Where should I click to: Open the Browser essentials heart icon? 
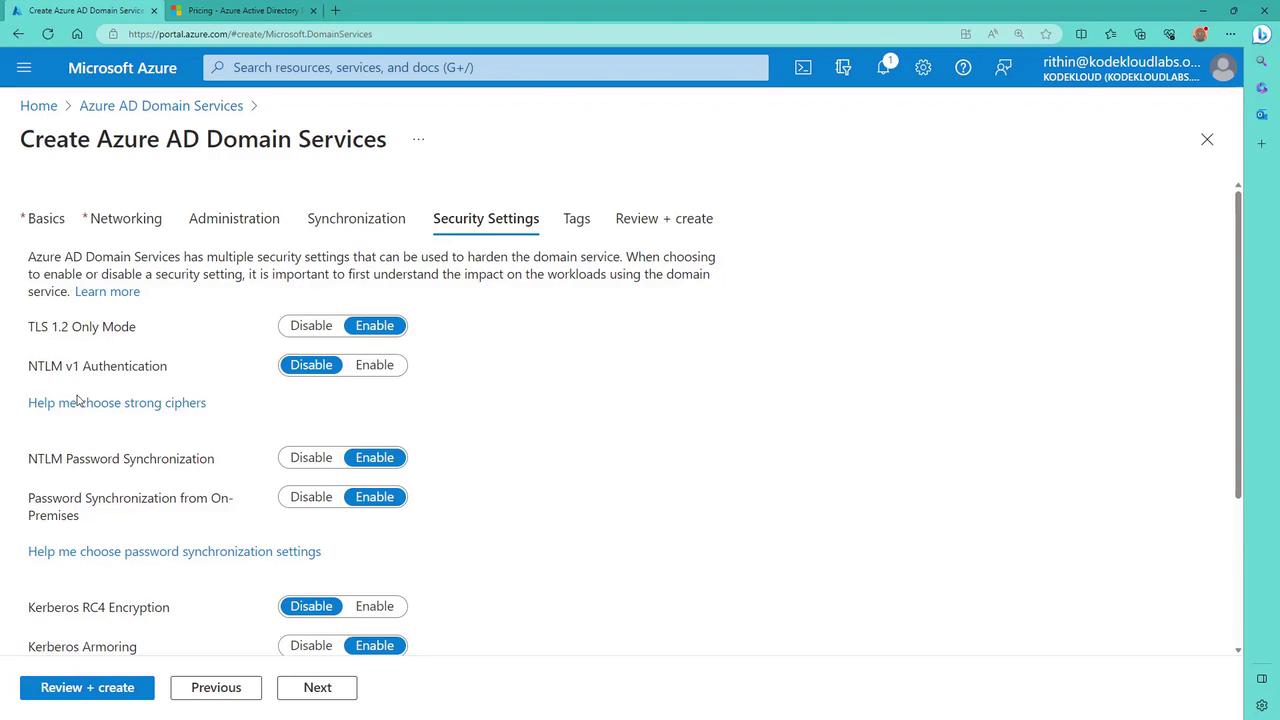[1169, 34]
